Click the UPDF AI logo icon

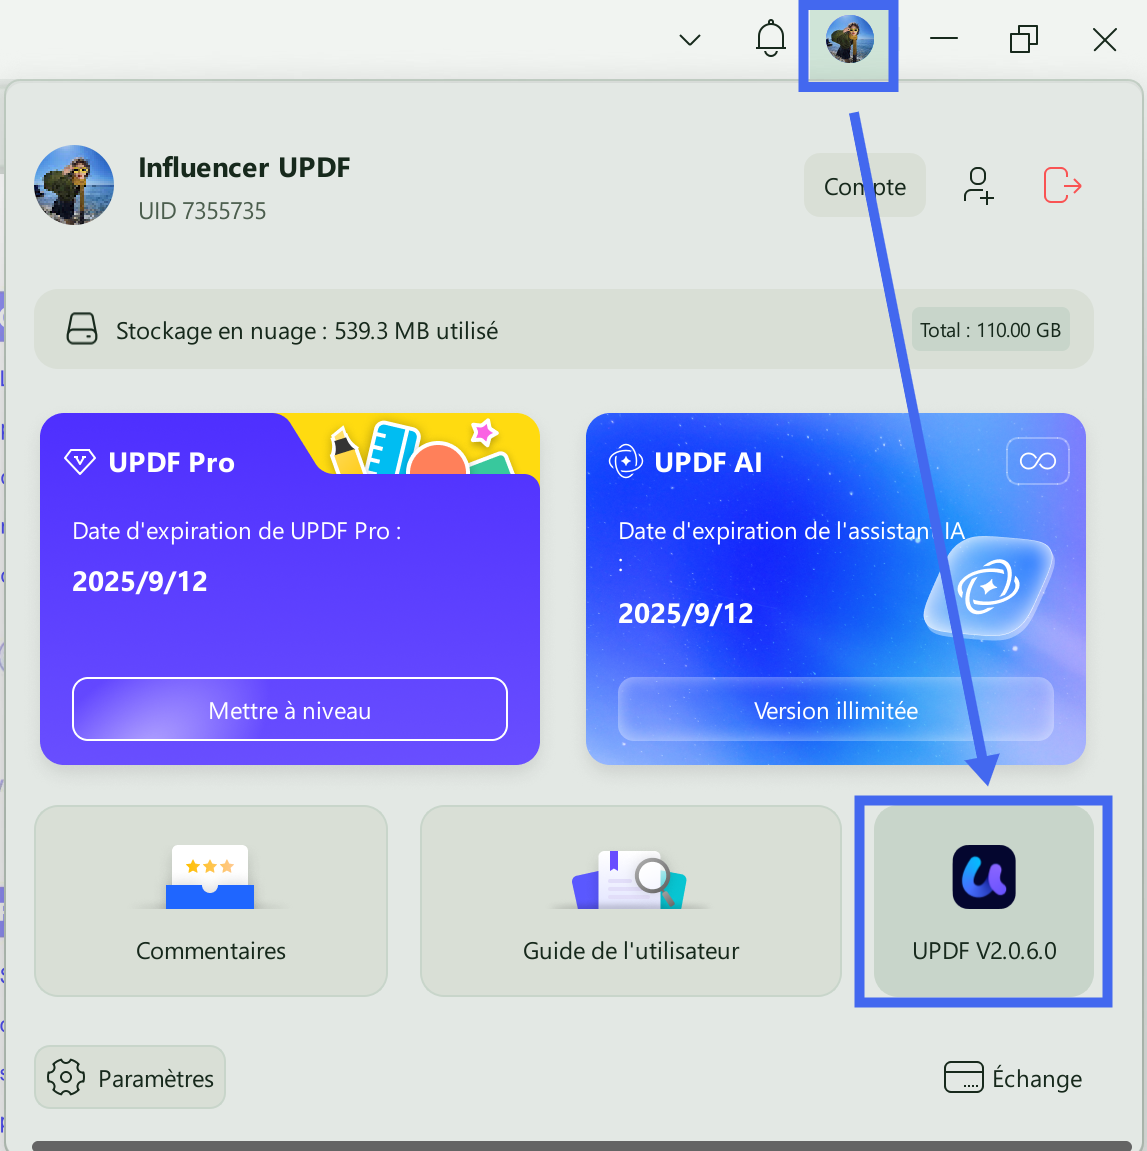tap(625, 462)
